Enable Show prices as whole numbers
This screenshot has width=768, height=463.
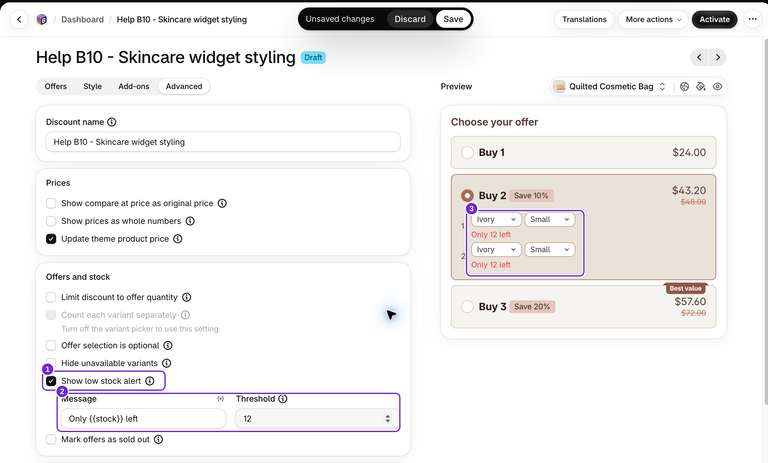(51, 221)
